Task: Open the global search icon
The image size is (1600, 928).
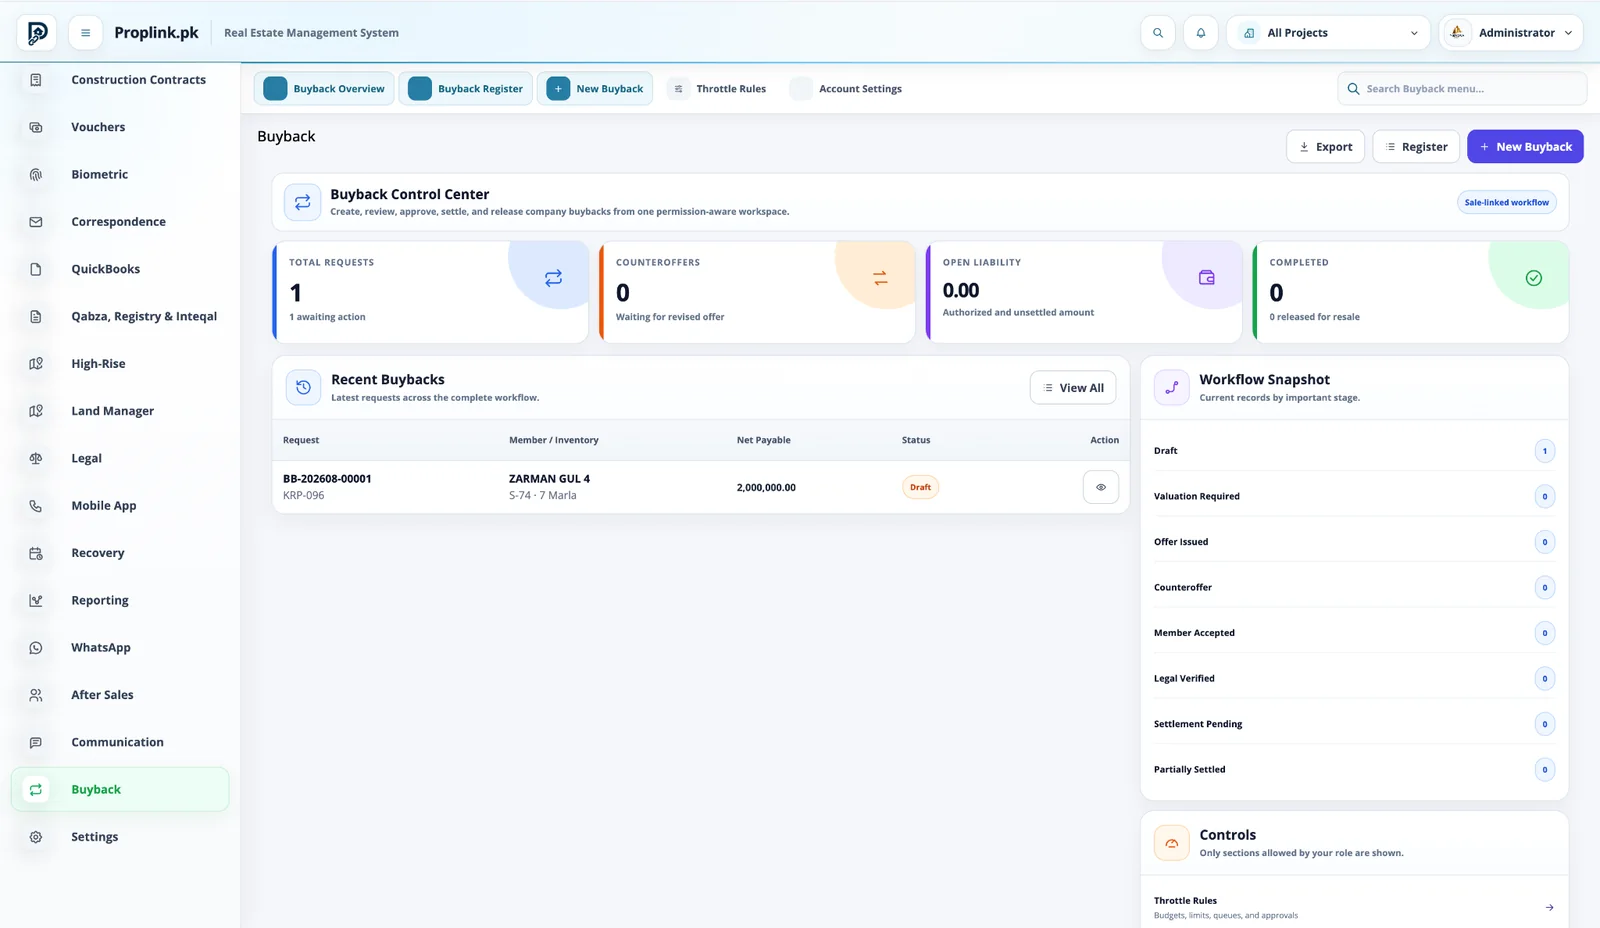Action: pyautogui.click(x=1158, y=33)
